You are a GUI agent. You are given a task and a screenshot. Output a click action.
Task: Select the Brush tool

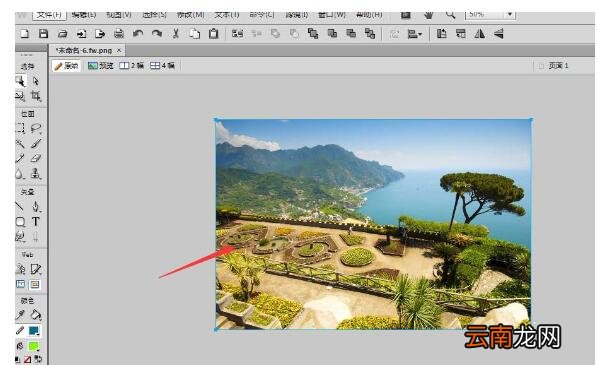36,143
